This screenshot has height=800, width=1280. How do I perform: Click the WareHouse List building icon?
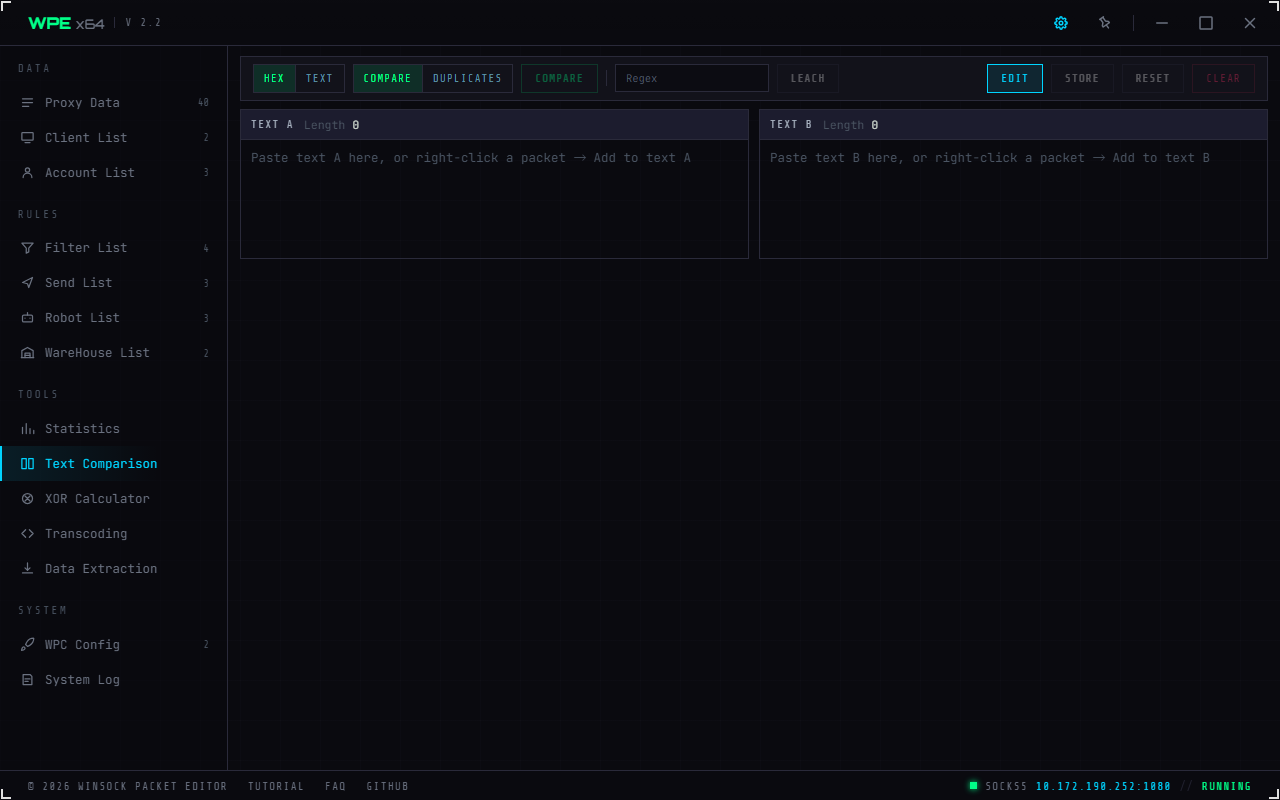28,353
